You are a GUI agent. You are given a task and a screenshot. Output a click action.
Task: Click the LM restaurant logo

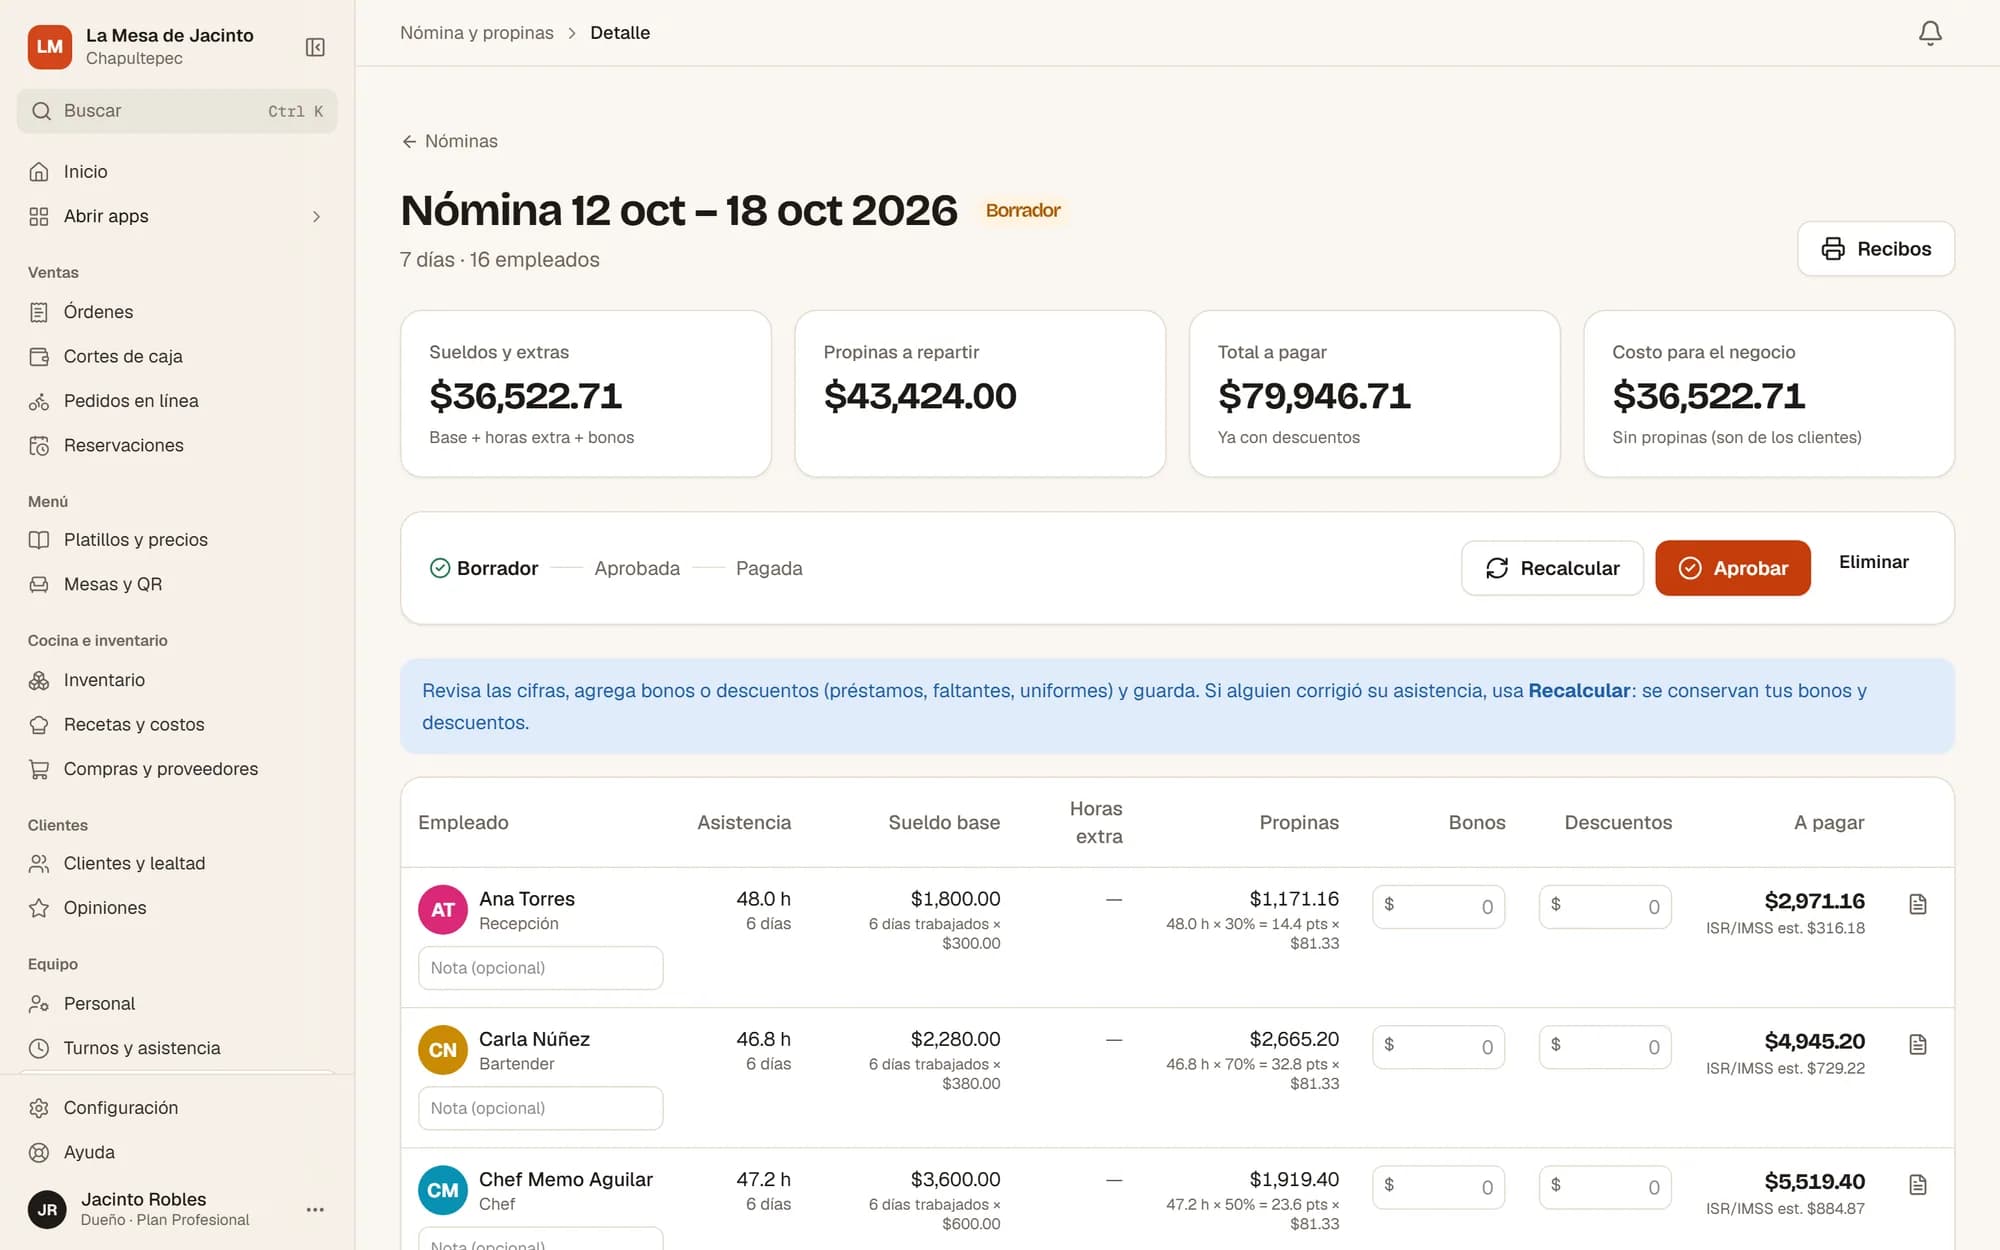pyautogui.click(x=50, y=47)
